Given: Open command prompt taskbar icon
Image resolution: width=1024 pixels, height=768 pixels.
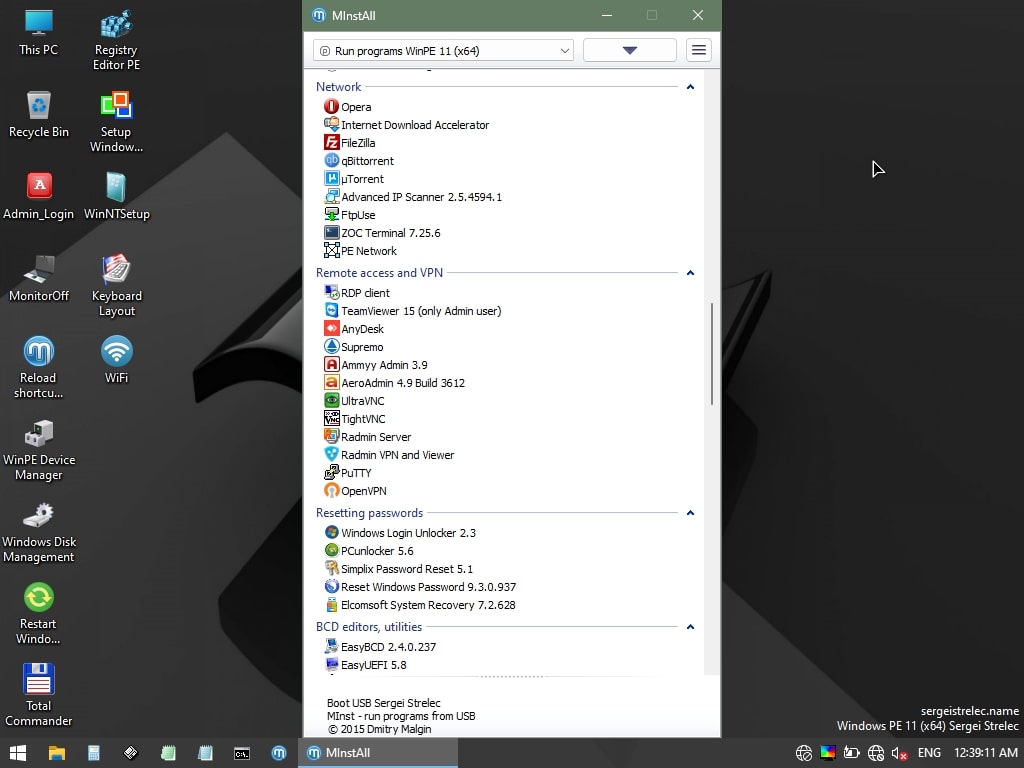Looking at the screenshot, I should tap(242, 753).
